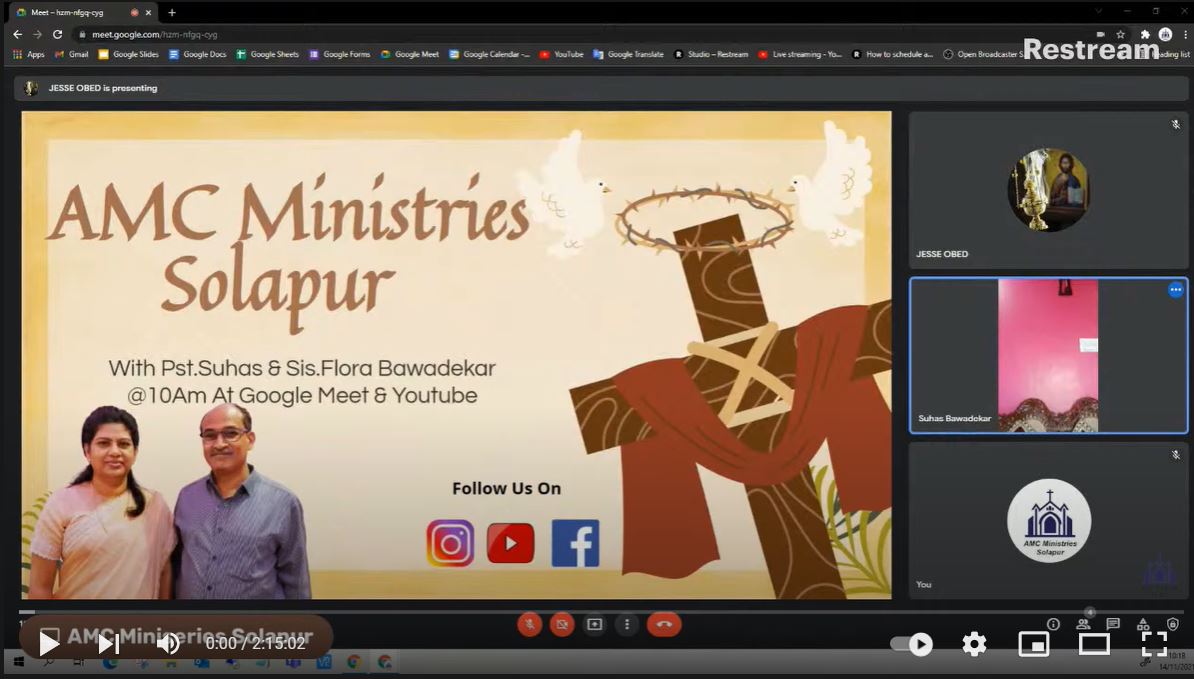Mute the YouTube player volume

168,644
